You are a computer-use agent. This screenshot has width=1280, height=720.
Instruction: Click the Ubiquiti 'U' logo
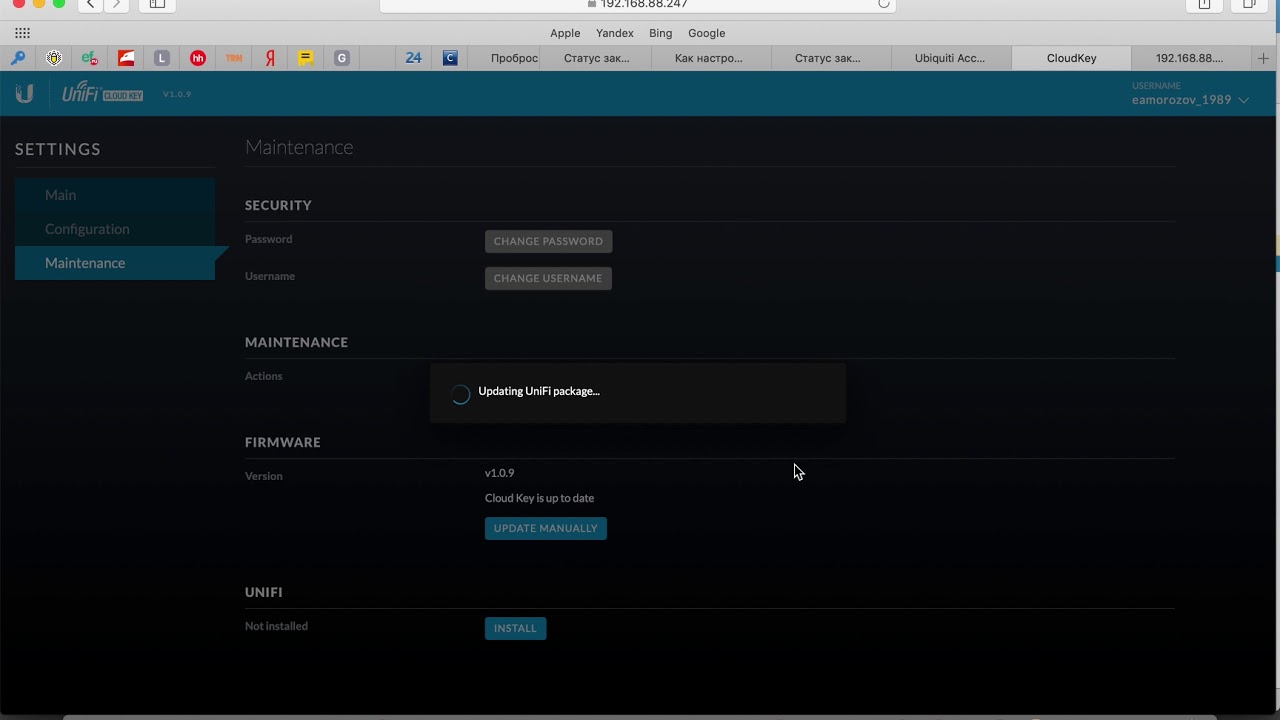(x=25, y=94)
